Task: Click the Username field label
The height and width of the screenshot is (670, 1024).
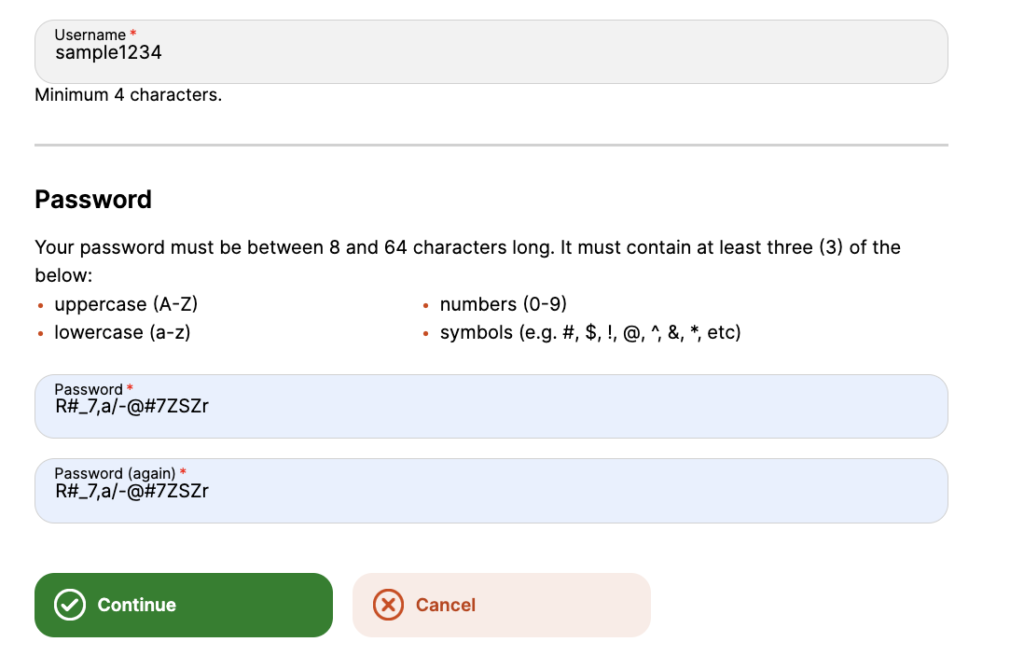Action: click(90, 35)
